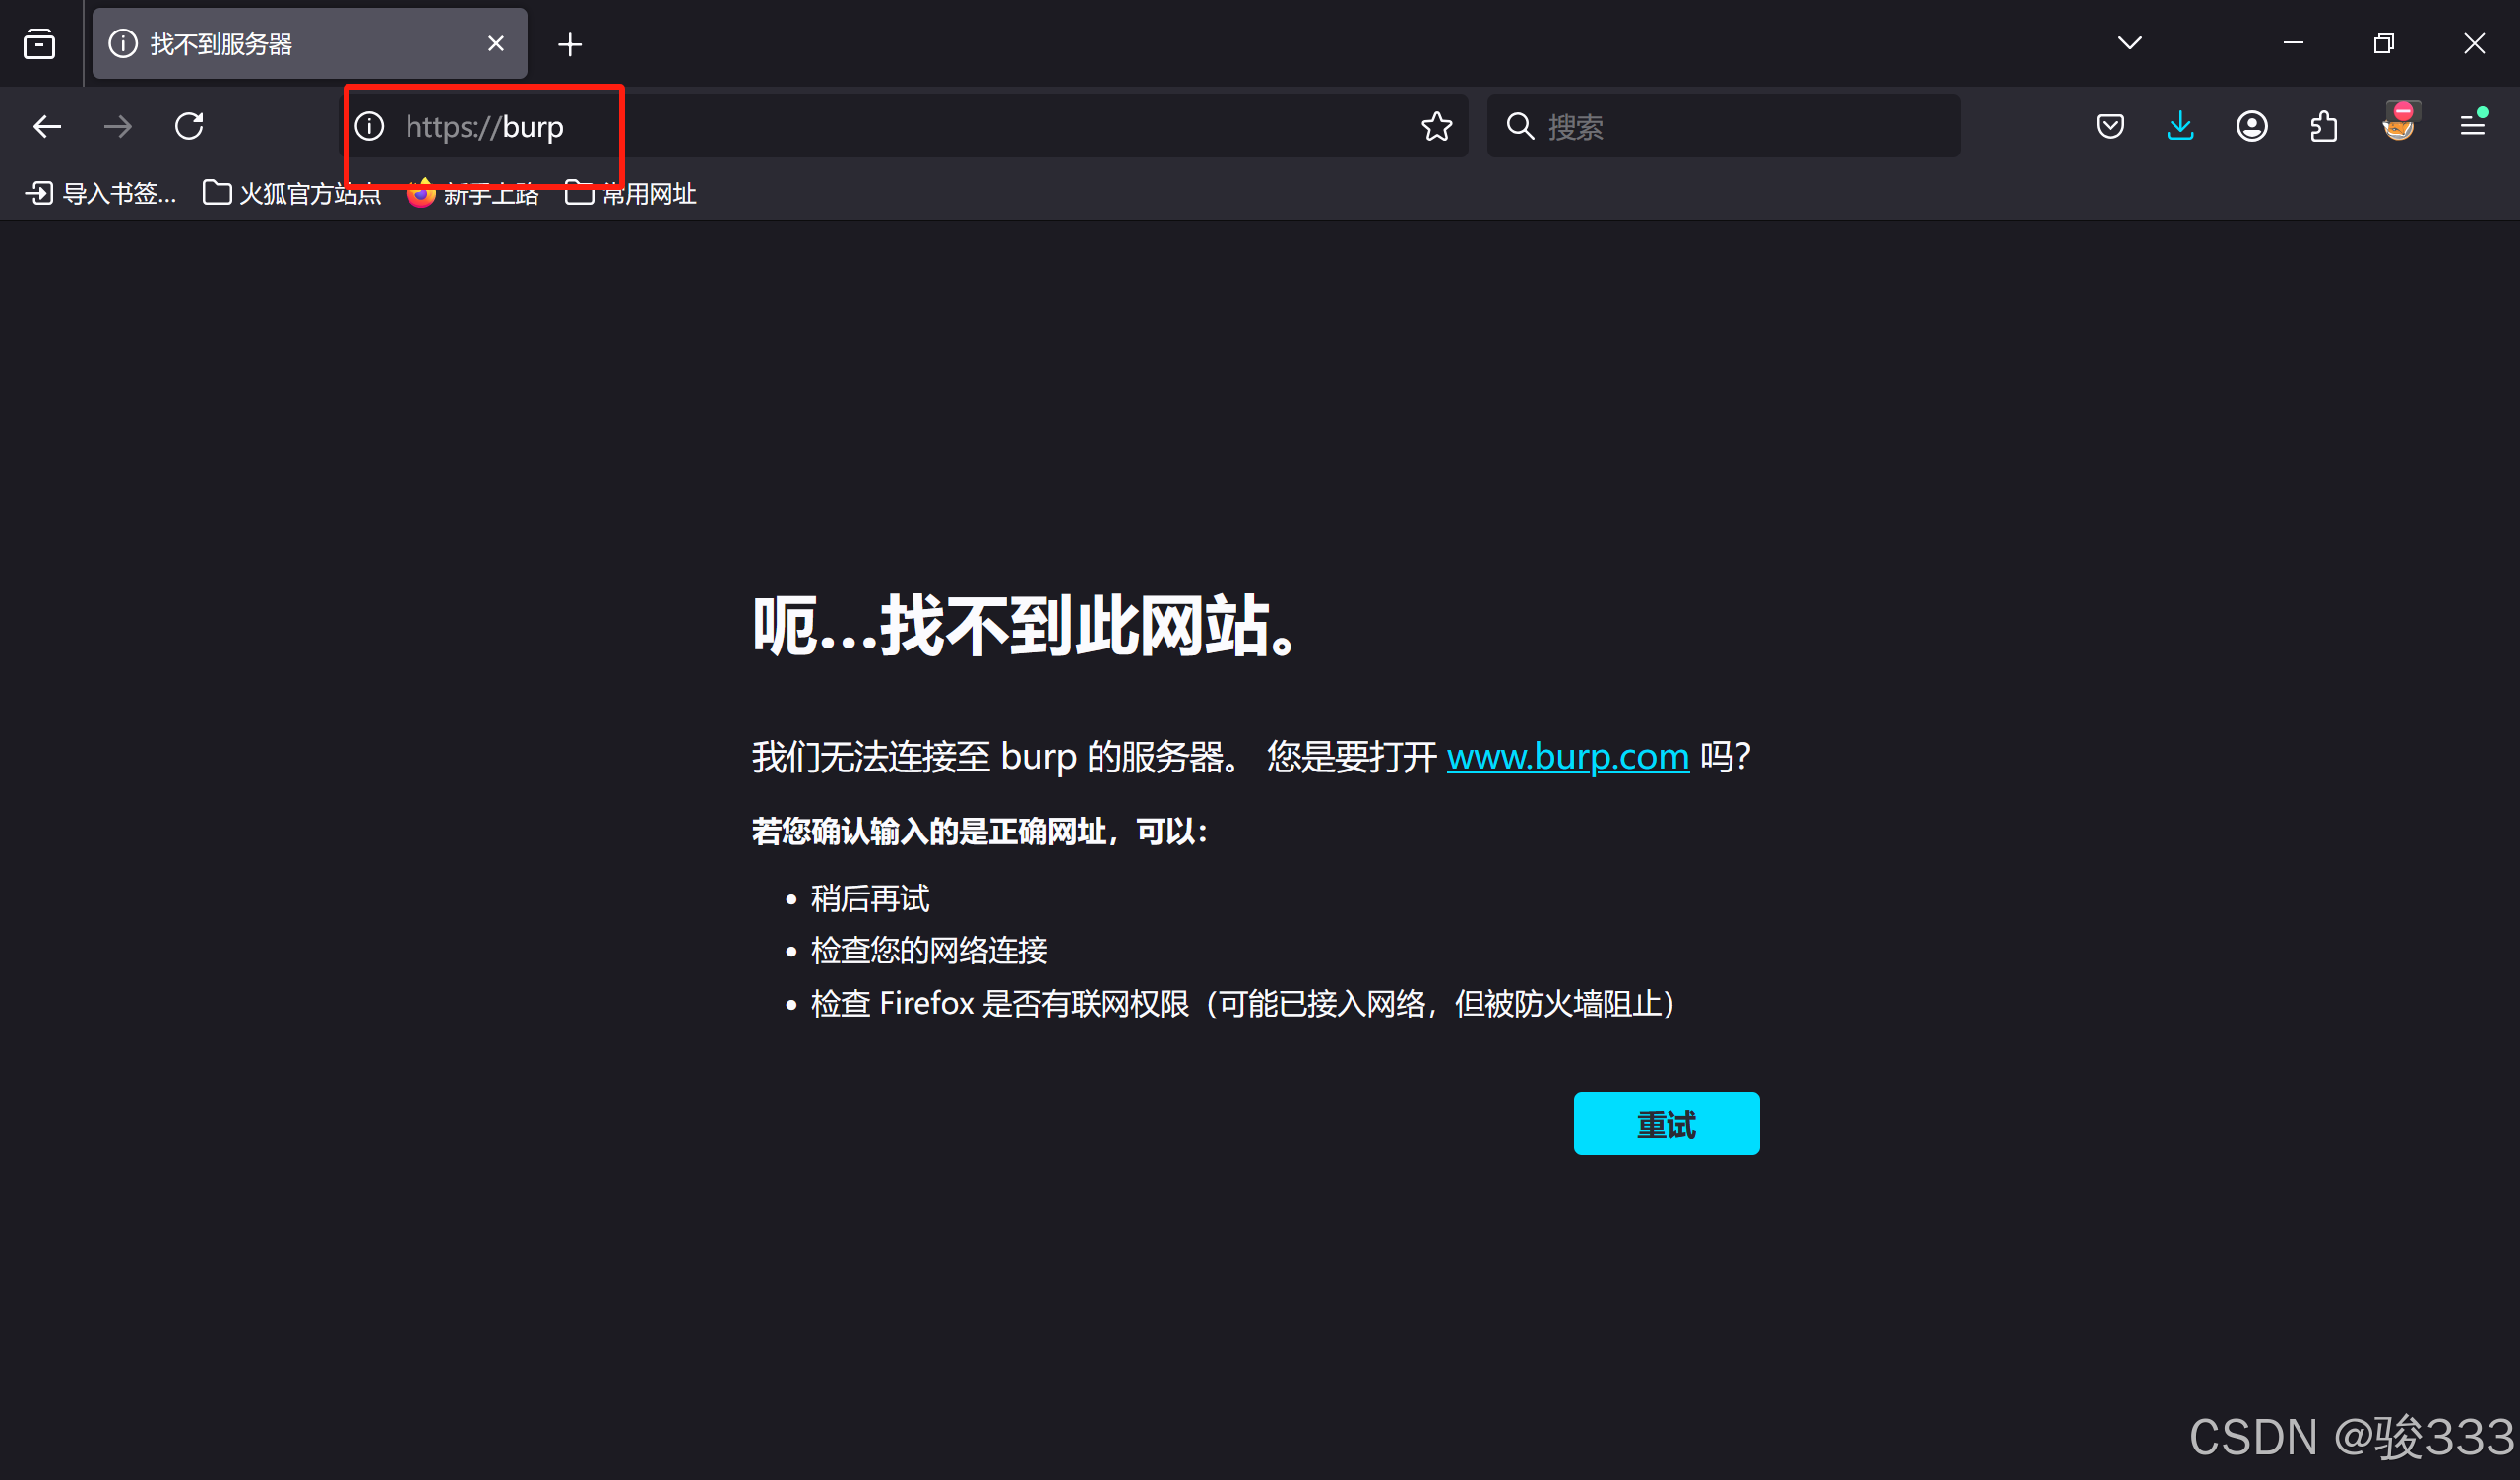Click site information icon in address bar
Image resolution: width=2520 pixels, height=1480 pixels.
point(370,126)
